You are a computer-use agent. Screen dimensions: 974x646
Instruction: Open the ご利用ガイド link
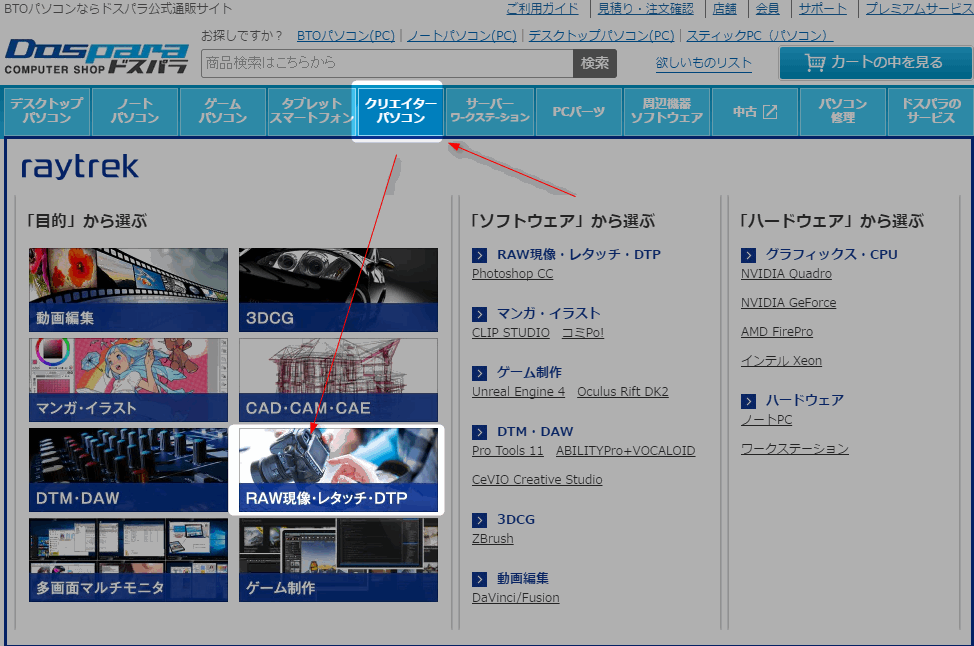click(542, 9)
